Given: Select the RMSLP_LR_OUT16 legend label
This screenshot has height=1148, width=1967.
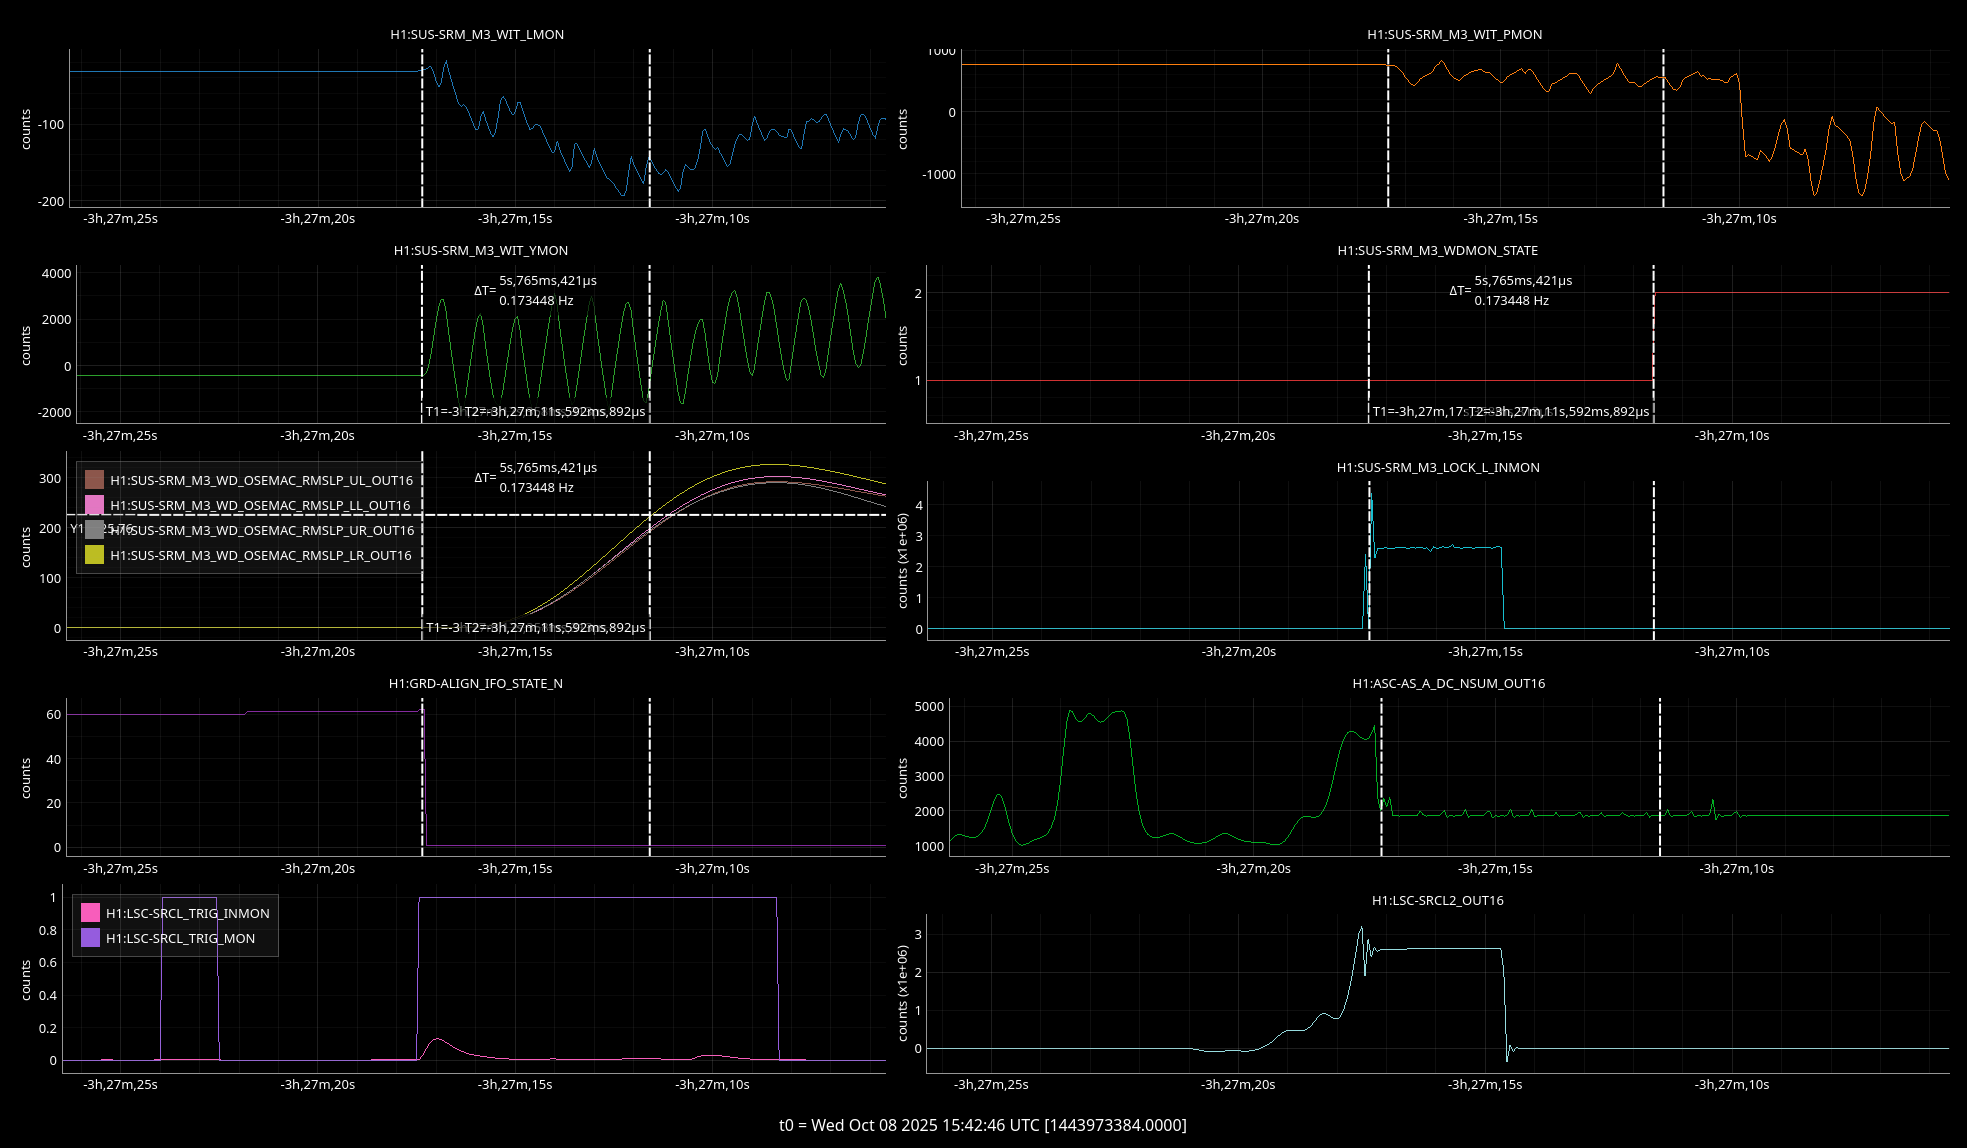Looking at the screenshot, I should 261,555.
